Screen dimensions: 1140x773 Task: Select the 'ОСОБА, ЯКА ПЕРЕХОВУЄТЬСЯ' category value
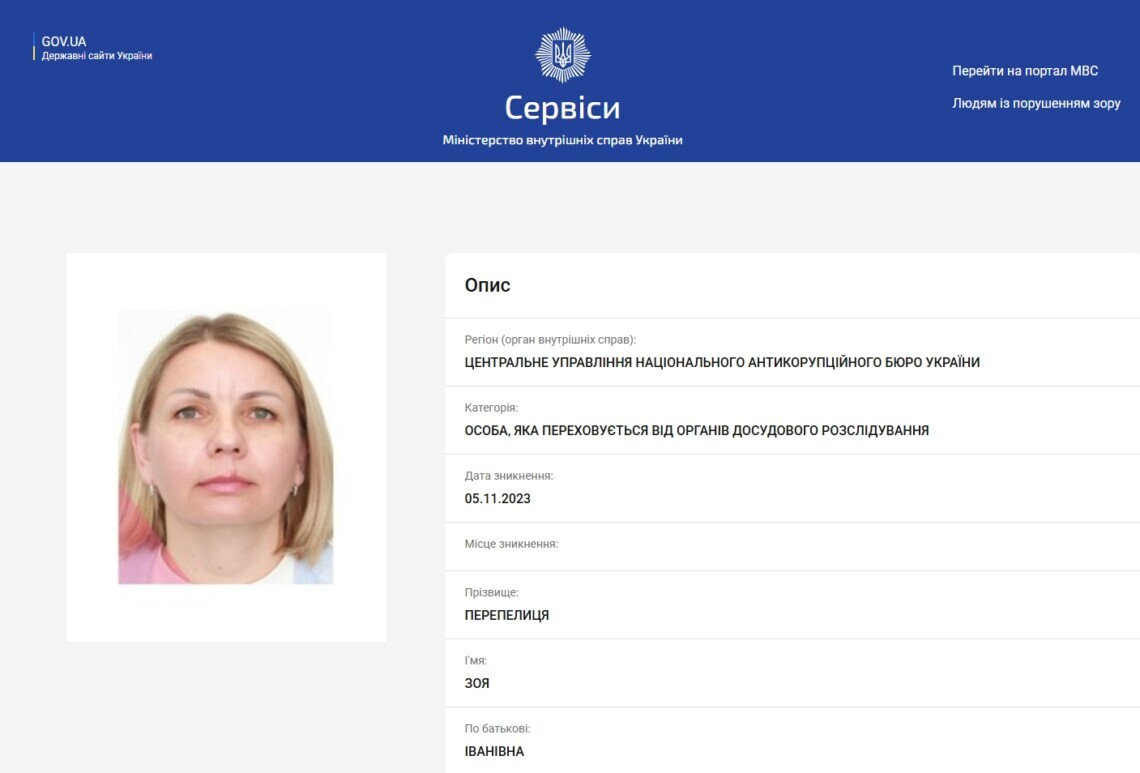(697, 430)
